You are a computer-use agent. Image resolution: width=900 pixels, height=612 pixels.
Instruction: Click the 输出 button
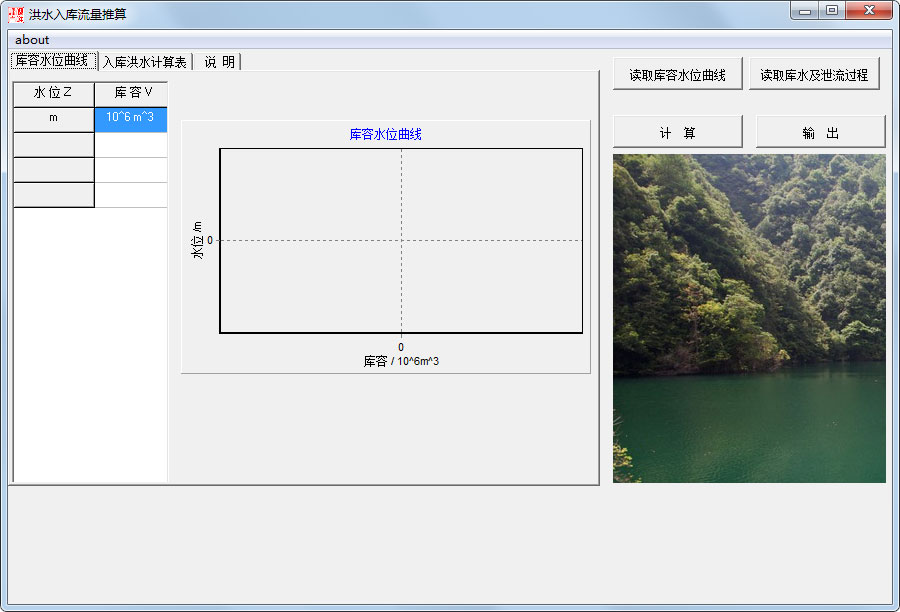point(820,132)
